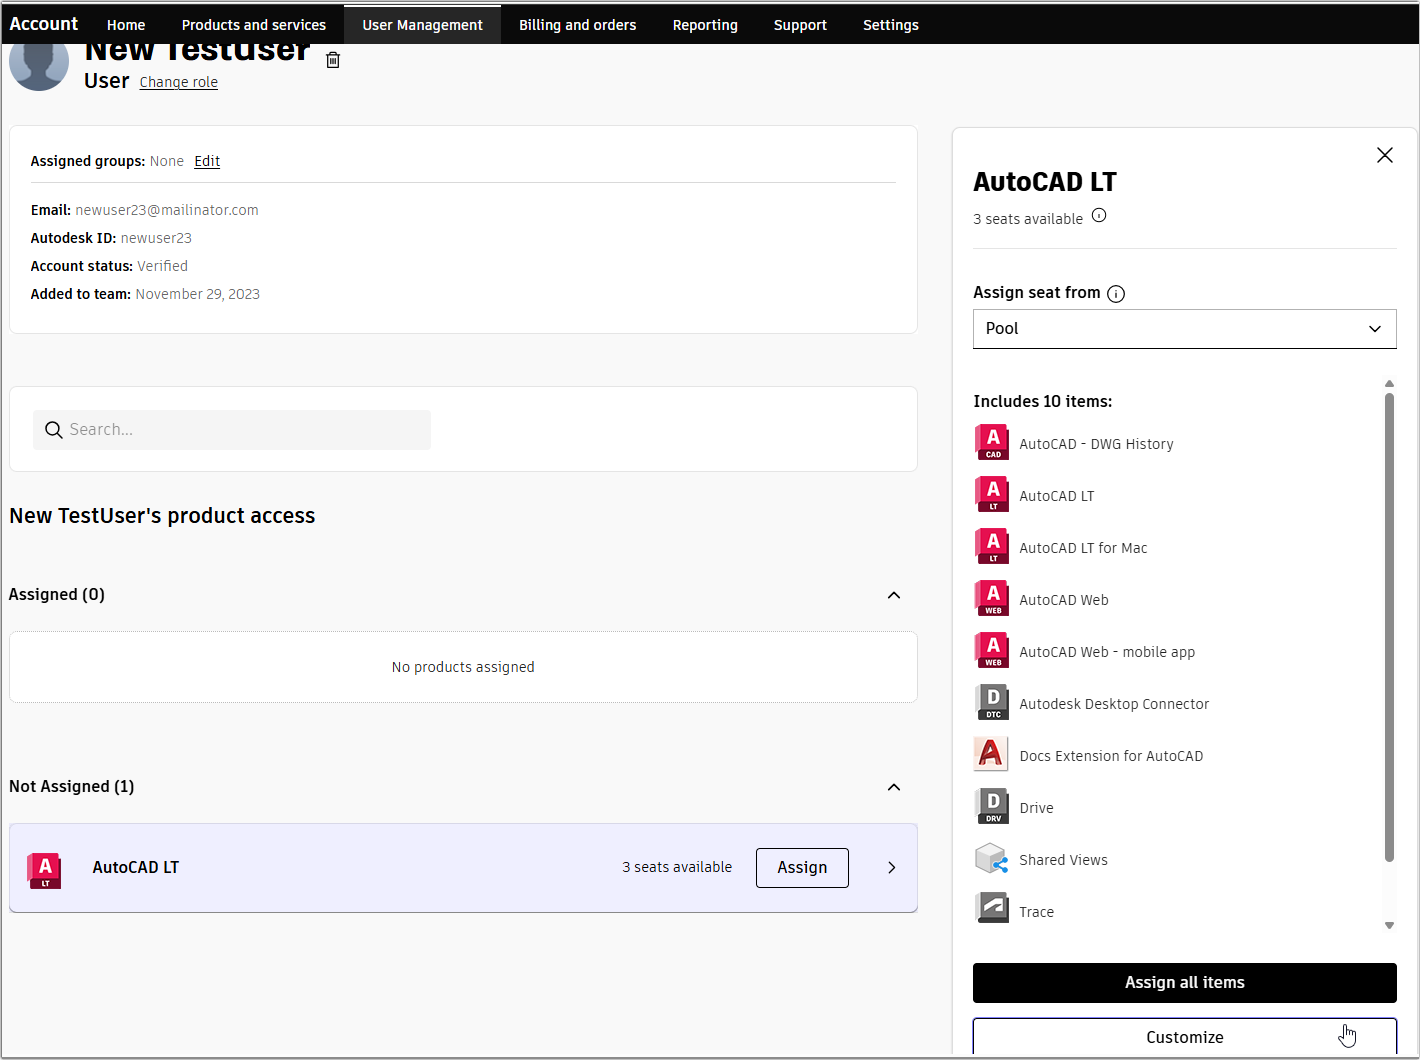1421x1061 pixels.
Task: Open the Change role link
Action: [178, 82]
